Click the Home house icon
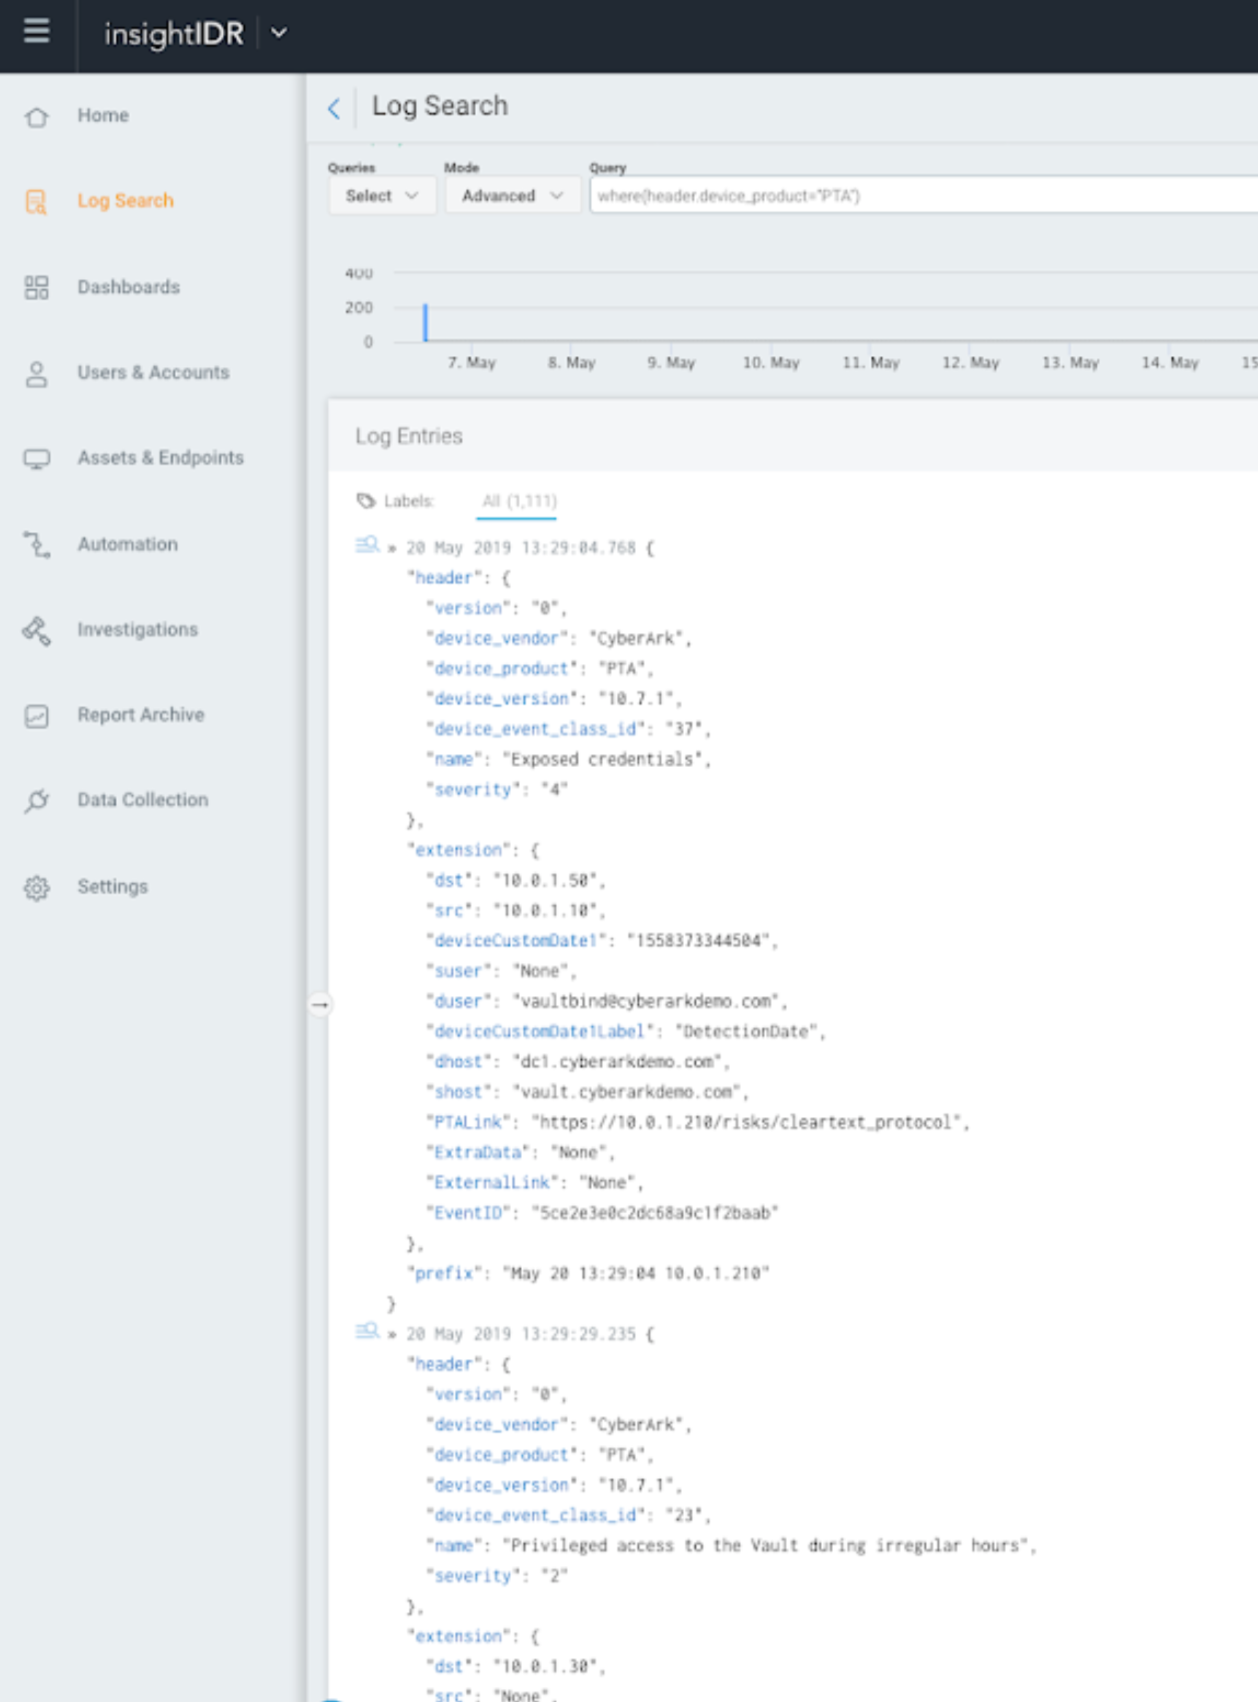The height and width of the screenshot is (1702, 1258). [37, 116]
